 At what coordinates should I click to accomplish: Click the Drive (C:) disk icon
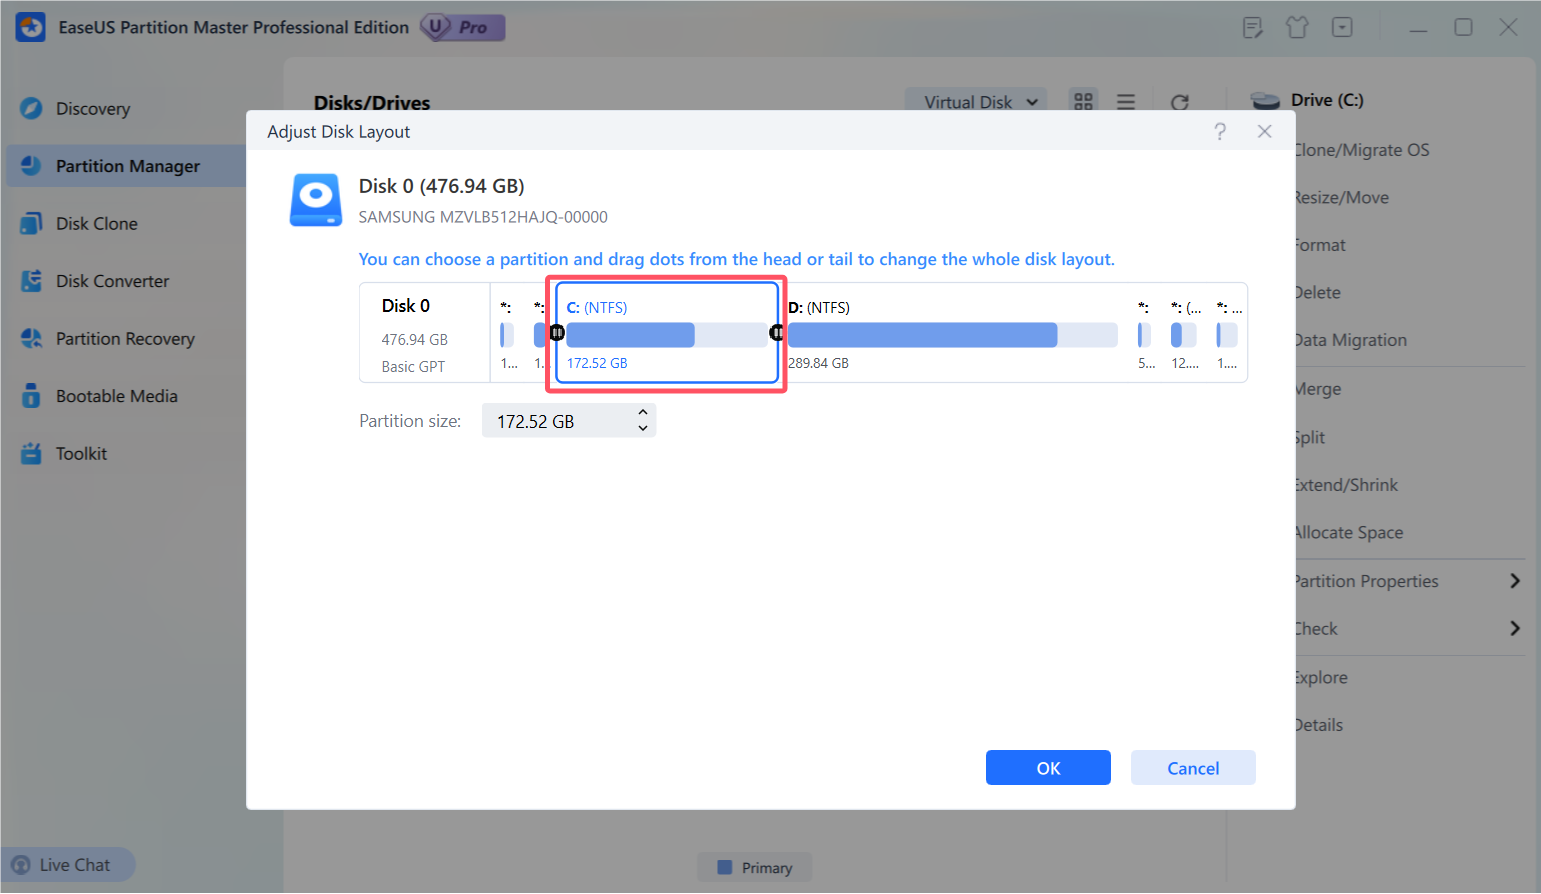point(1265,100)
